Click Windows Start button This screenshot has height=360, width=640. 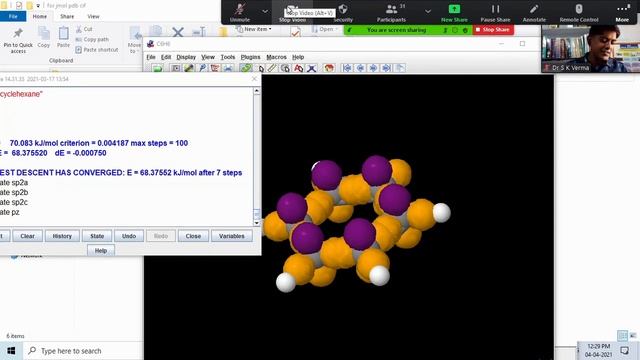click(11, 351)
